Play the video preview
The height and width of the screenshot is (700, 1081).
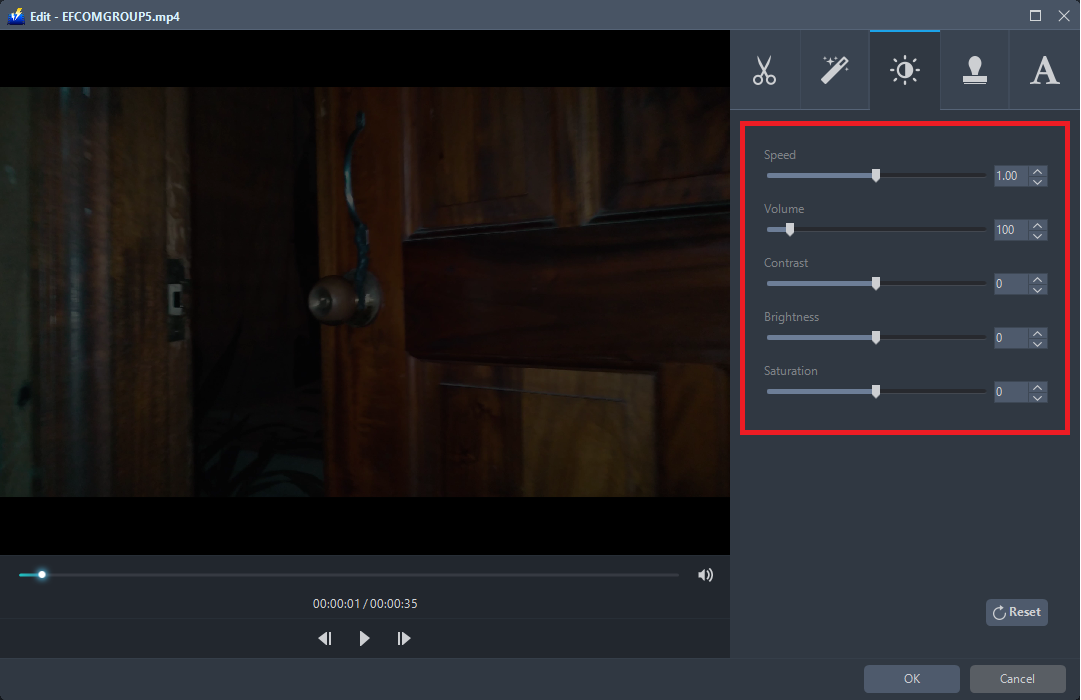364,638
